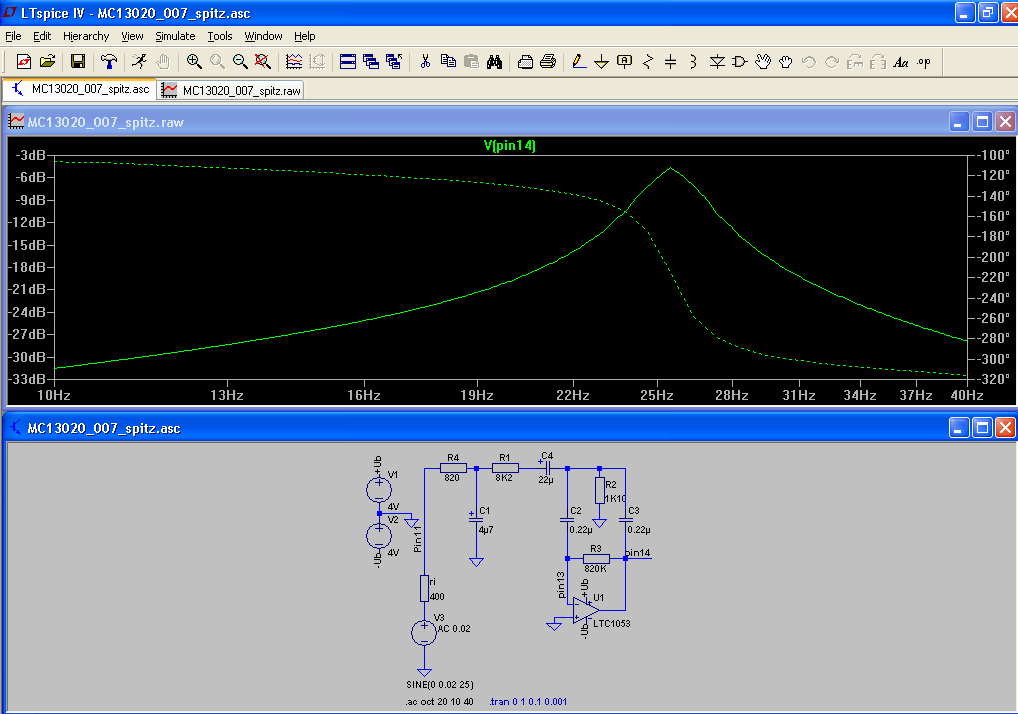
Task: Select the Label Net tool
Action: pyautogui.click(x=625, y=62)
